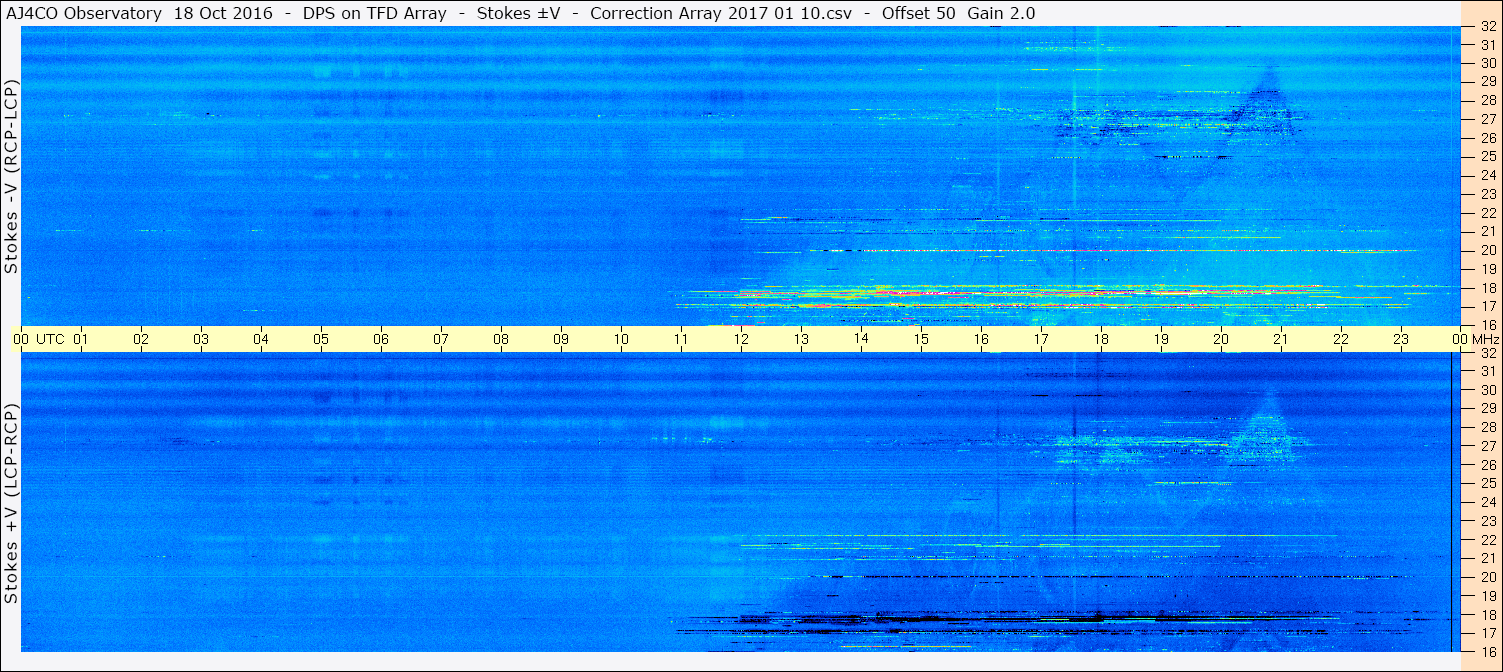The width and height of the screenshot is (1503, 672).
Task: Select the 11 hour tick on time axis
Action: tap(681, 339)
